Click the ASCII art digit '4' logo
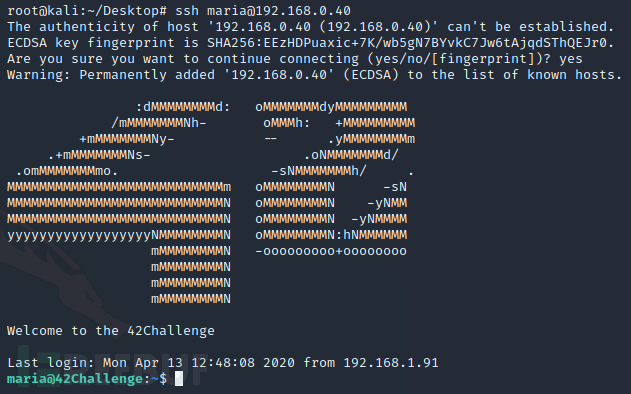 pos(119,203)
